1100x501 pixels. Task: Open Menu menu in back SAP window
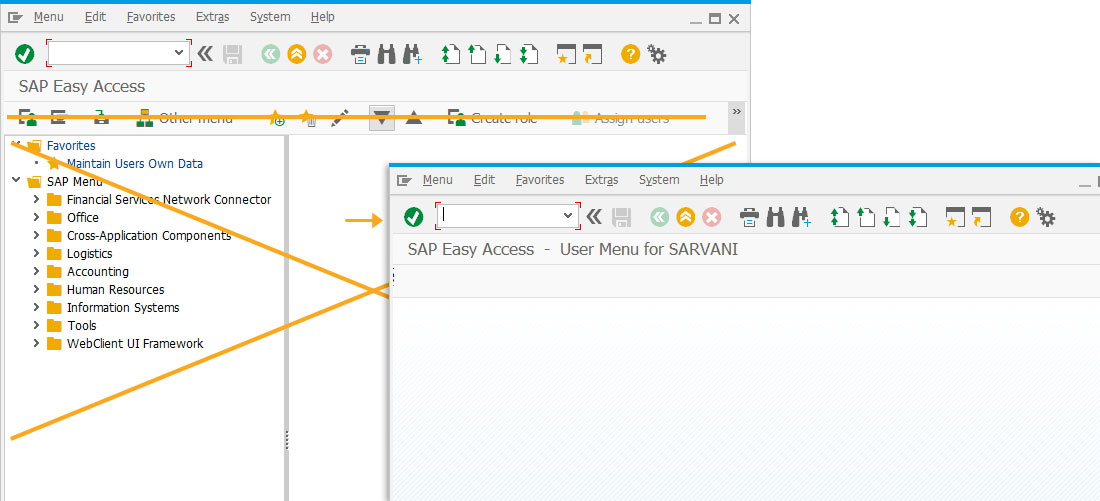pos(48,17)
